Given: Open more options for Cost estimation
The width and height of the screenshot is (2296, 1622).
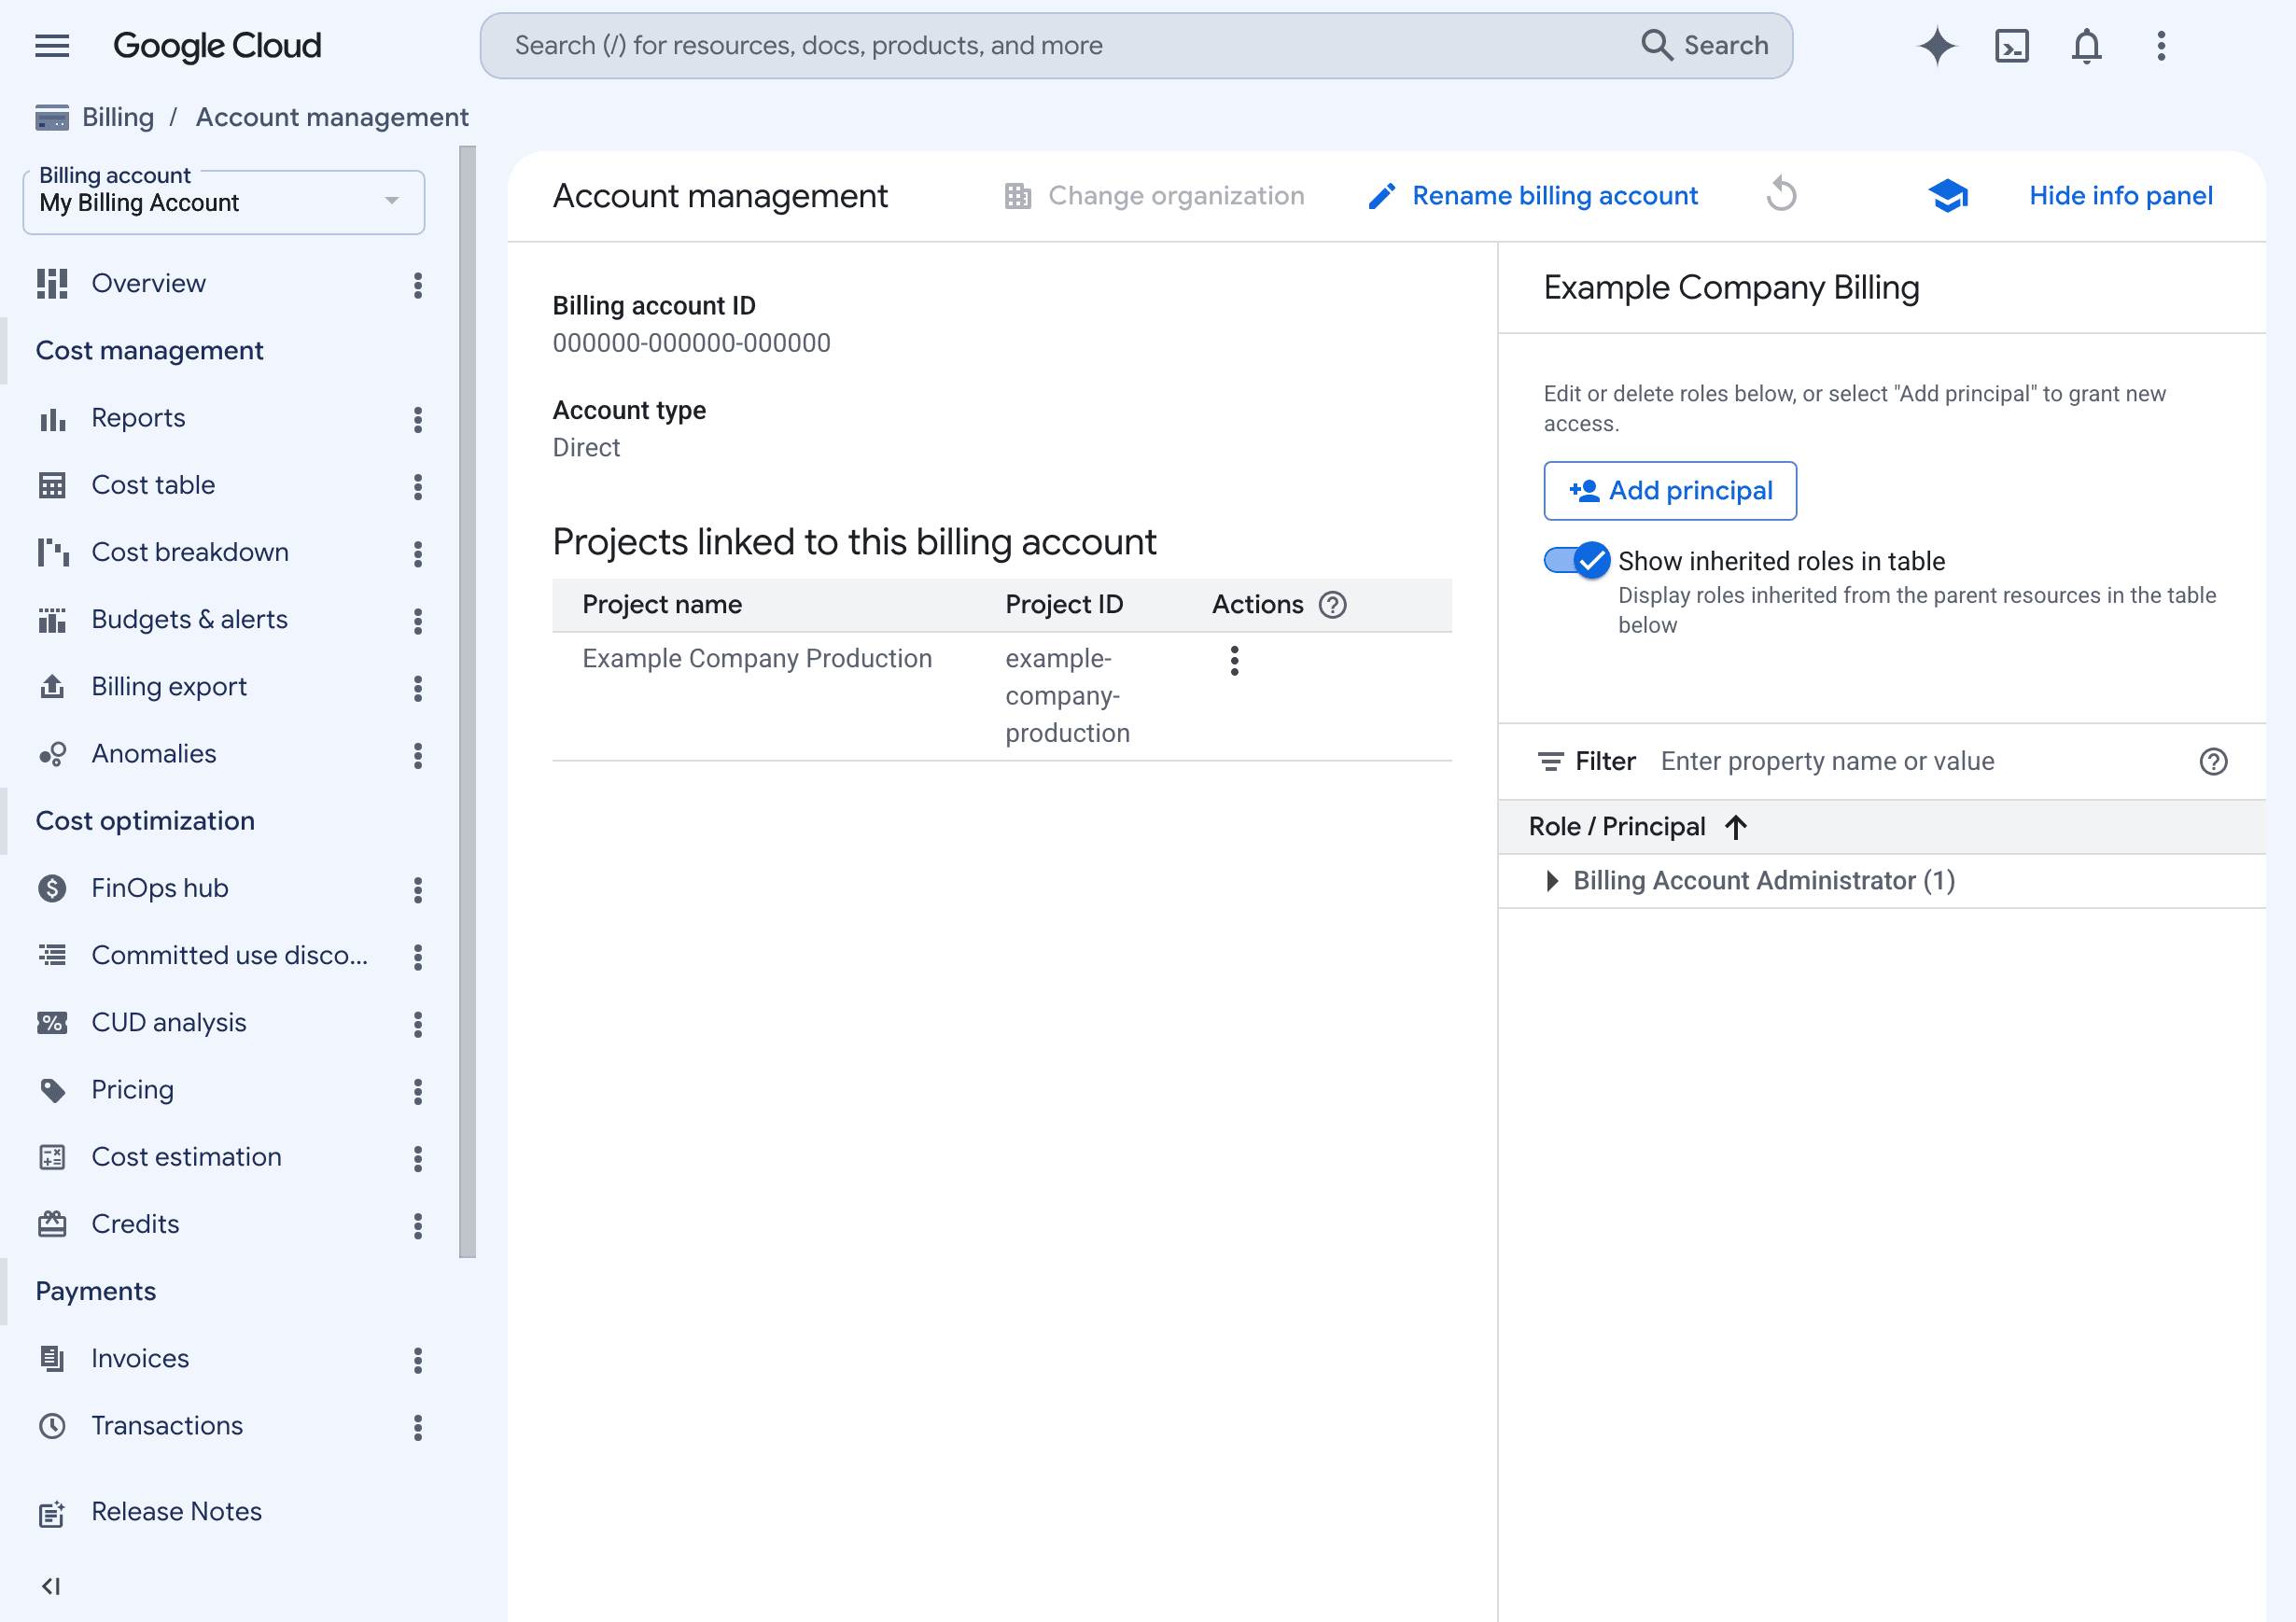Looking at the screenshot, I should [x=418, y=1159].
